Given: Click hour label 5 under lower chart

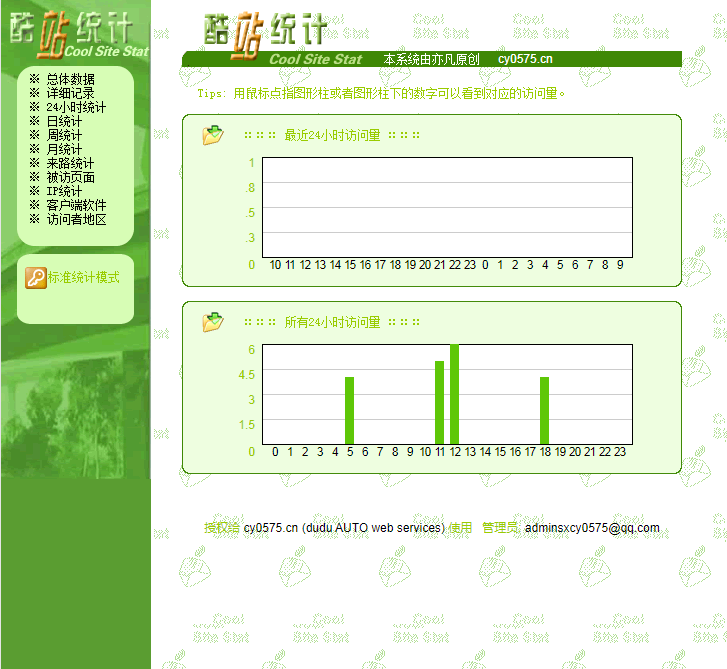Looking at the screenshot, I should [x=350, y=452].
